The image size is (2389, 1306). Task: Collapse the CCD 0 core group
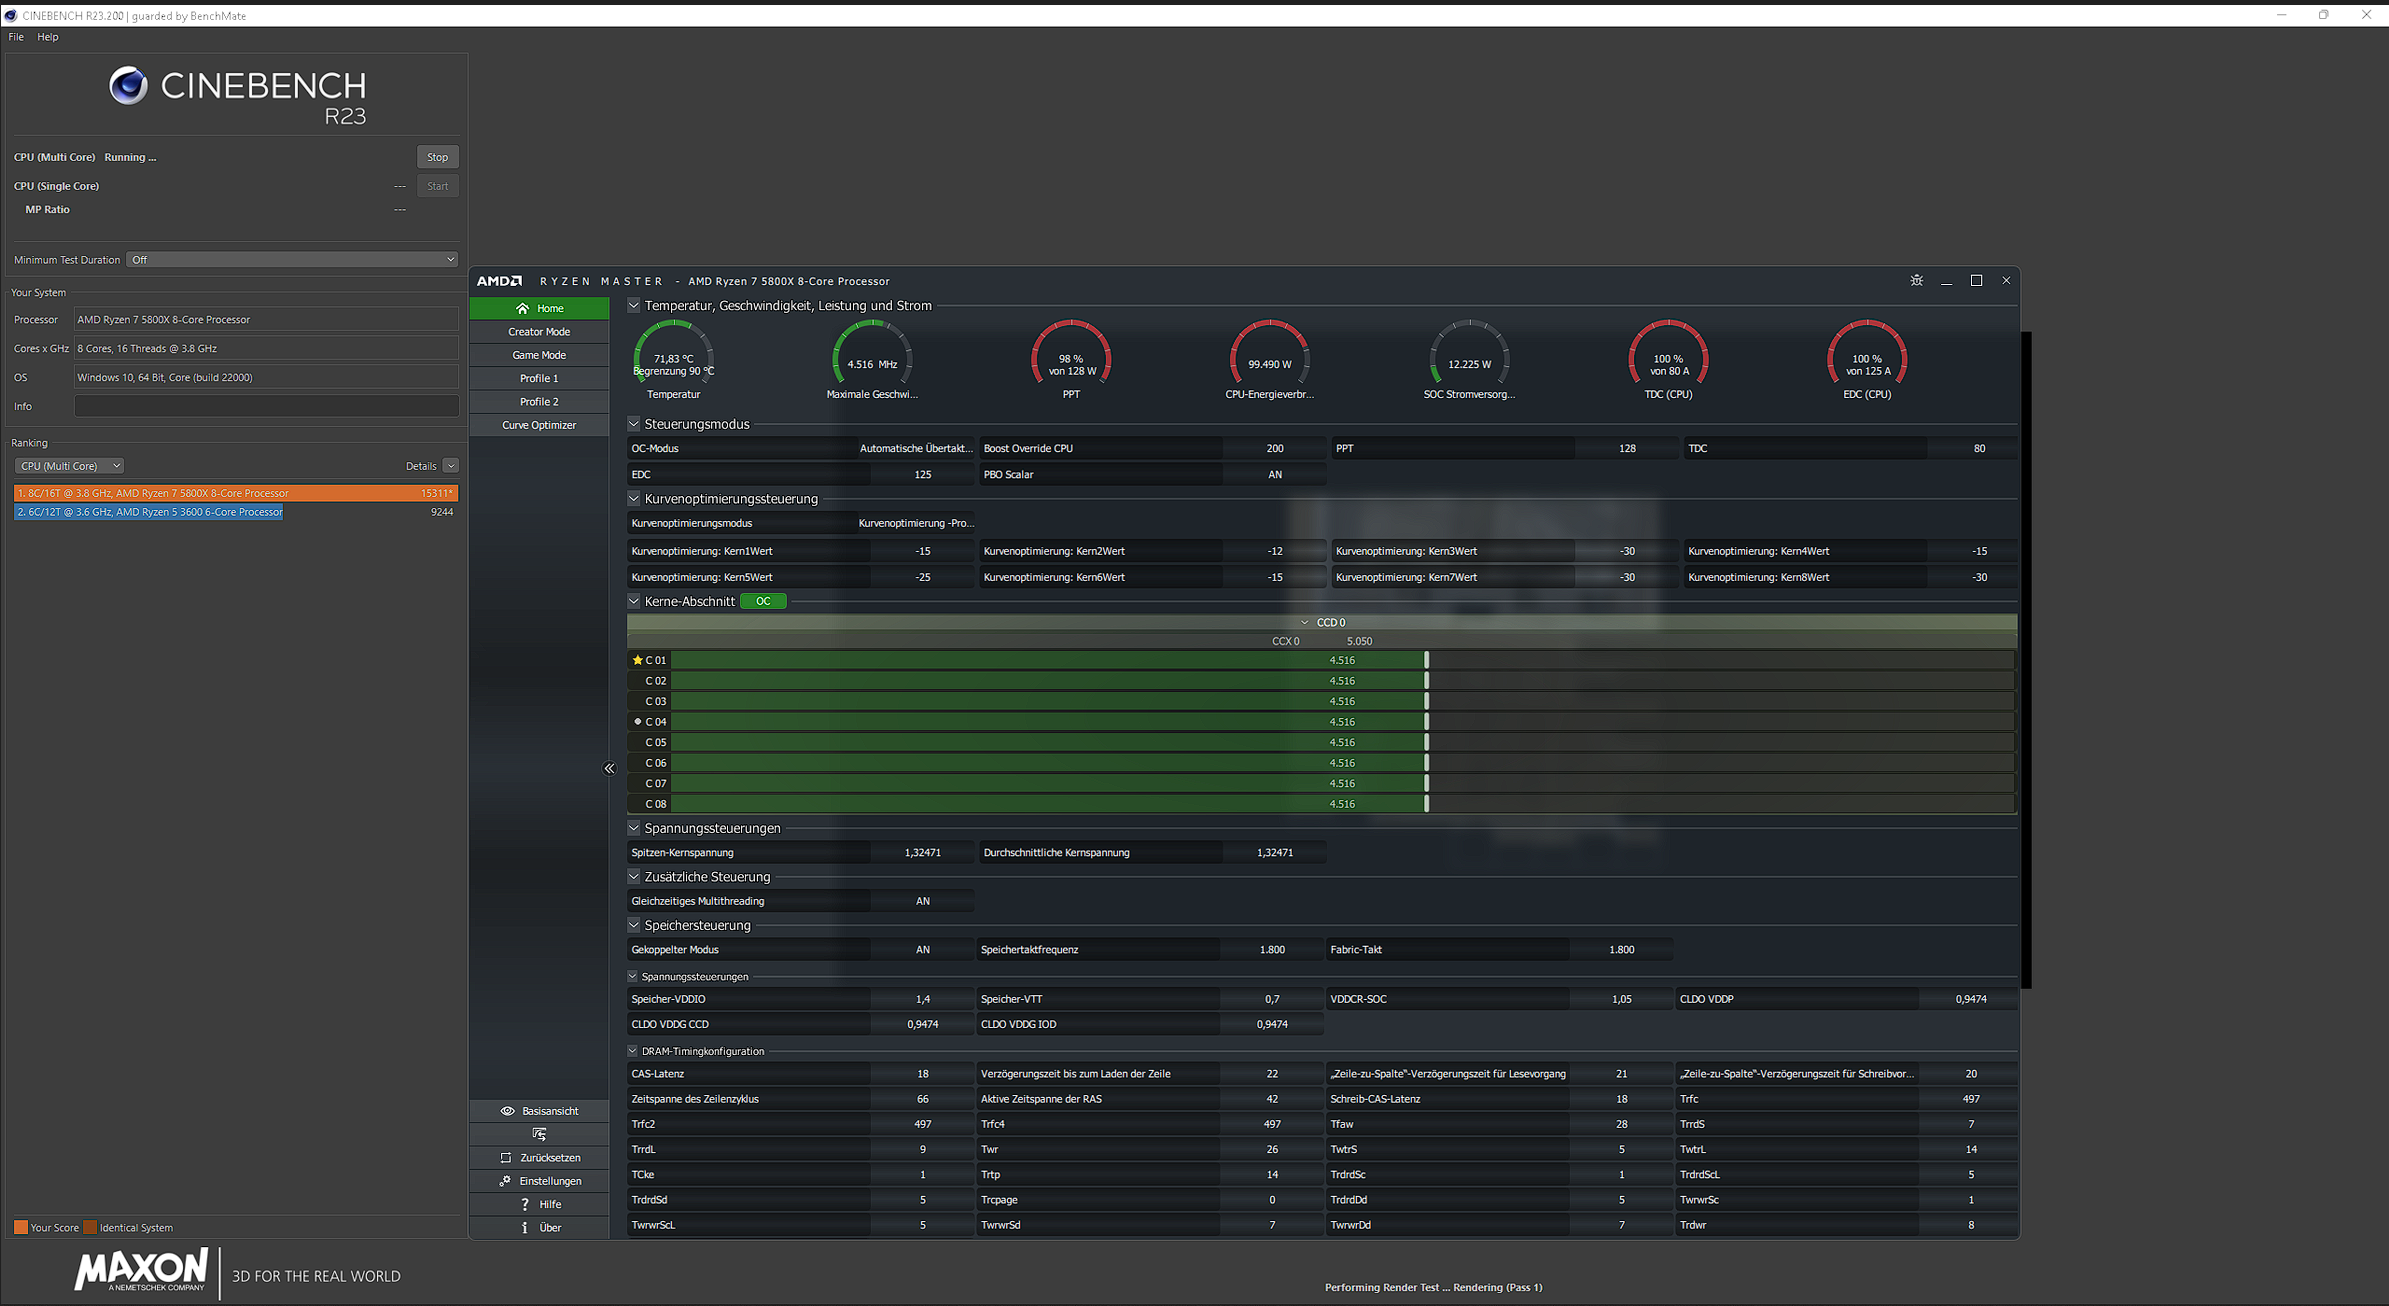[x=1304, y=622]
